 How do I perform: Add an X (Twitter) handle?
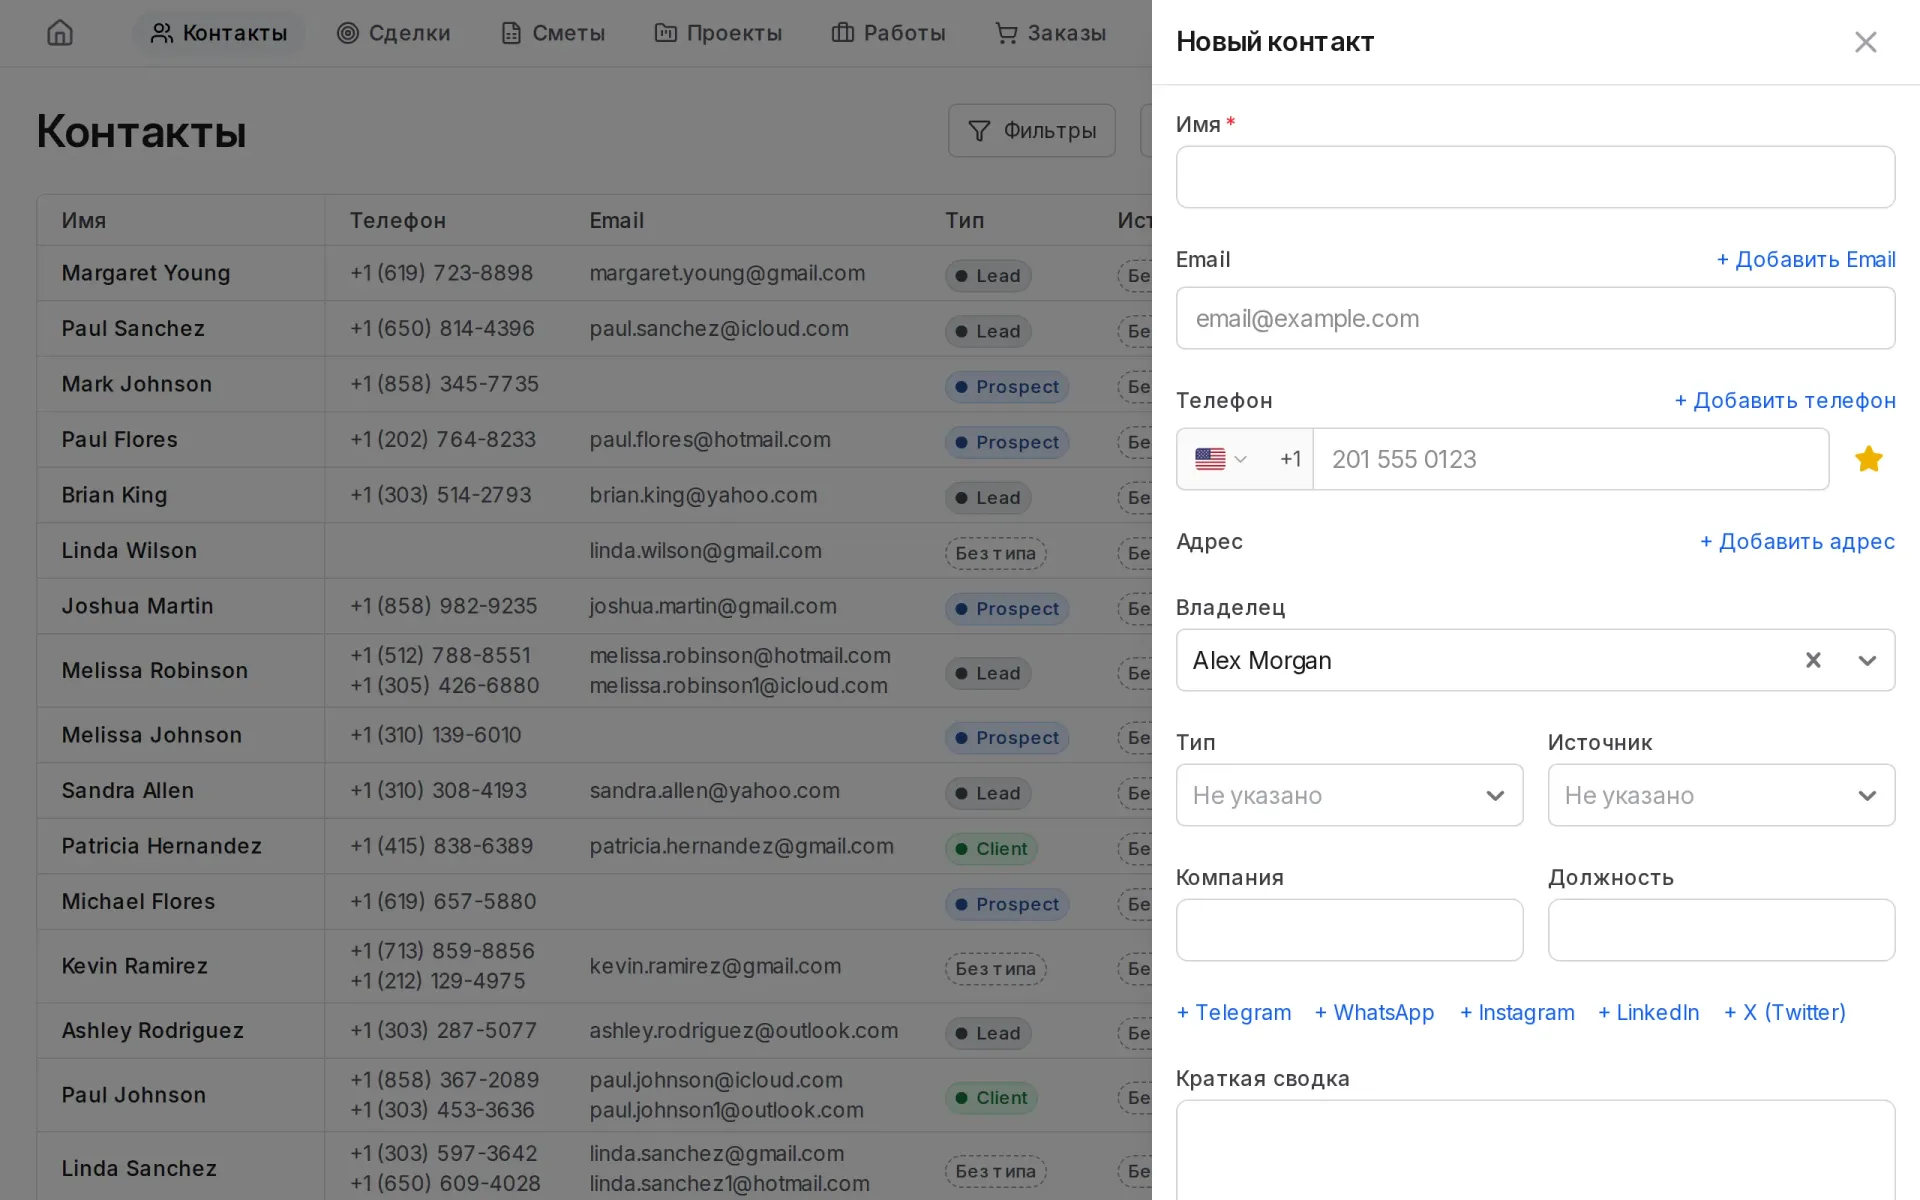point(1785,1012)
